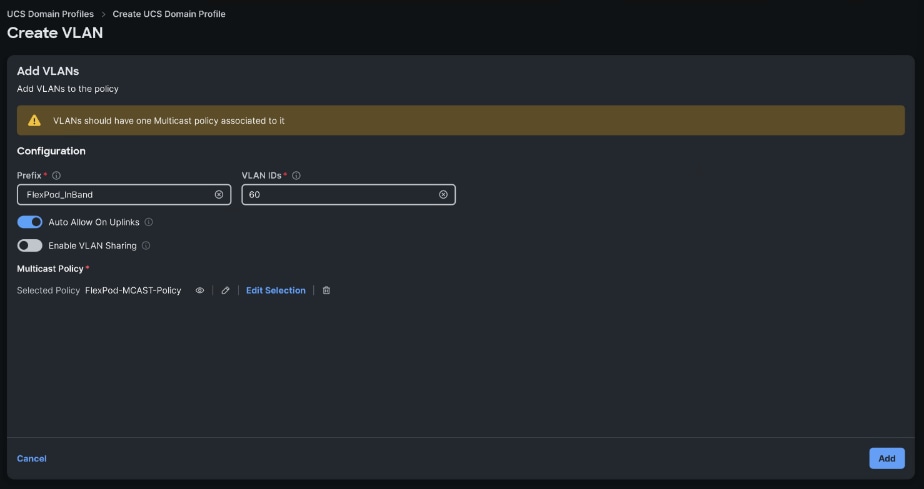Click the Prefix input field
The image size is (924, 489).
point(124,194)
